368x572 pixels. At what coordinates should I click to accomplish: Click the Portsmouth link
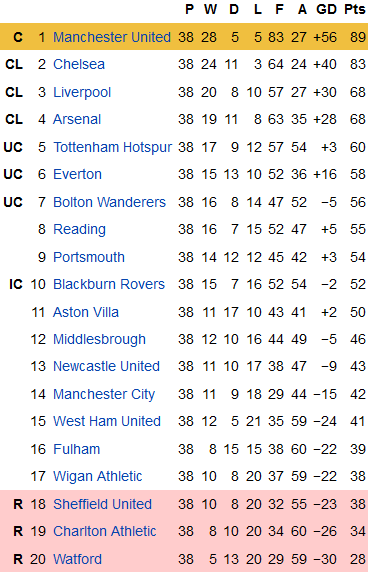tap(89, 257)
